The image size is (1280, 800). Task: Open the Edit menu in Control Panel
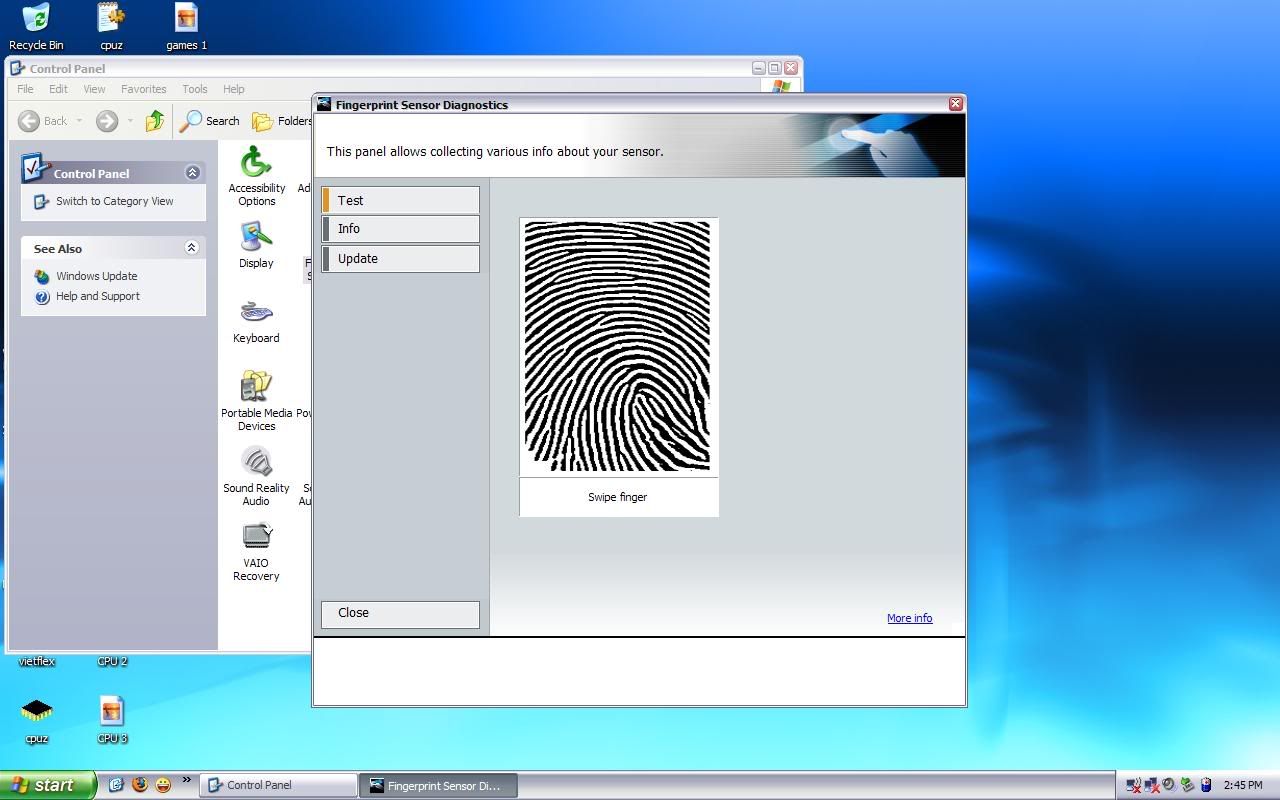tap(58, 89)
